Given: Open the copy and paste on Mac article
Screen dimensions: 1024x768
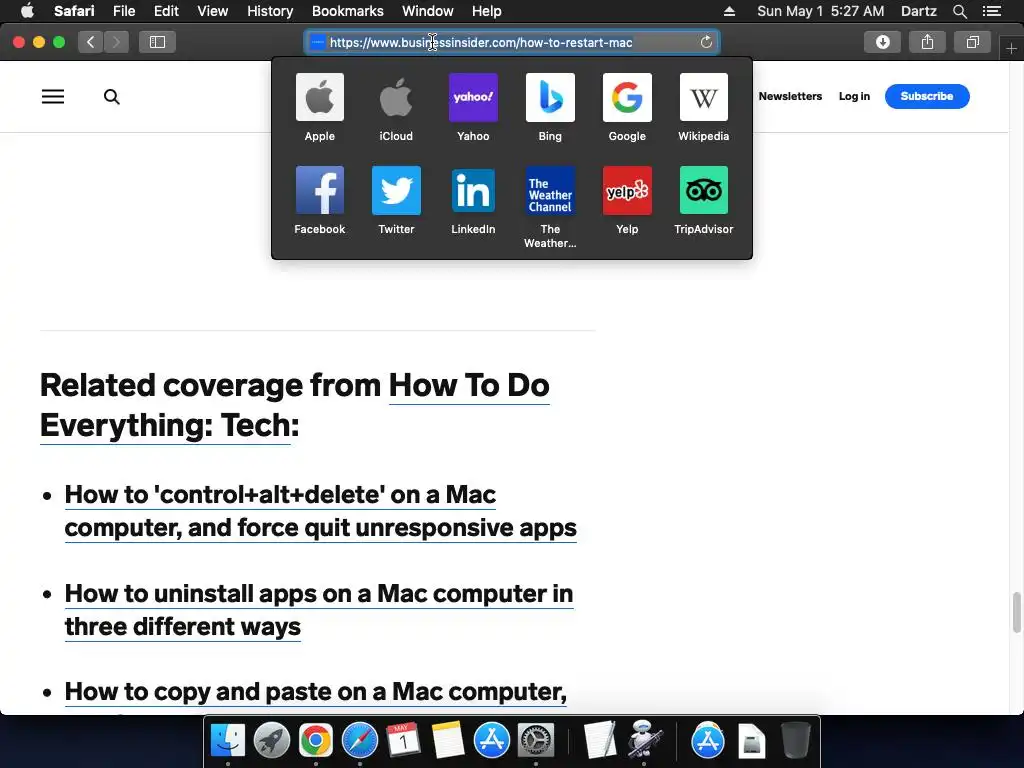Looking at the screenshot, I should tap(315, 692).
